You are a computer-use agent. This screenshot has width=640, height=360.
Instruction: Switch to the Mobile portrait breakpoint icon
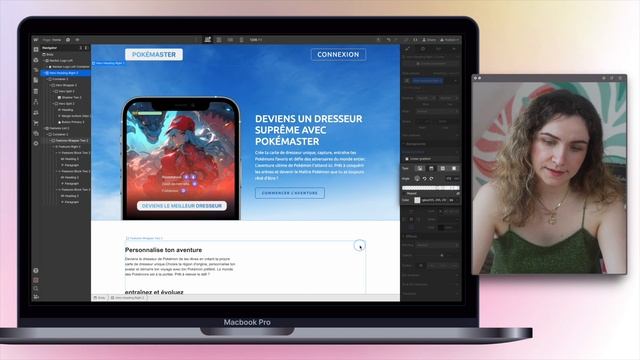pos(241,40)
